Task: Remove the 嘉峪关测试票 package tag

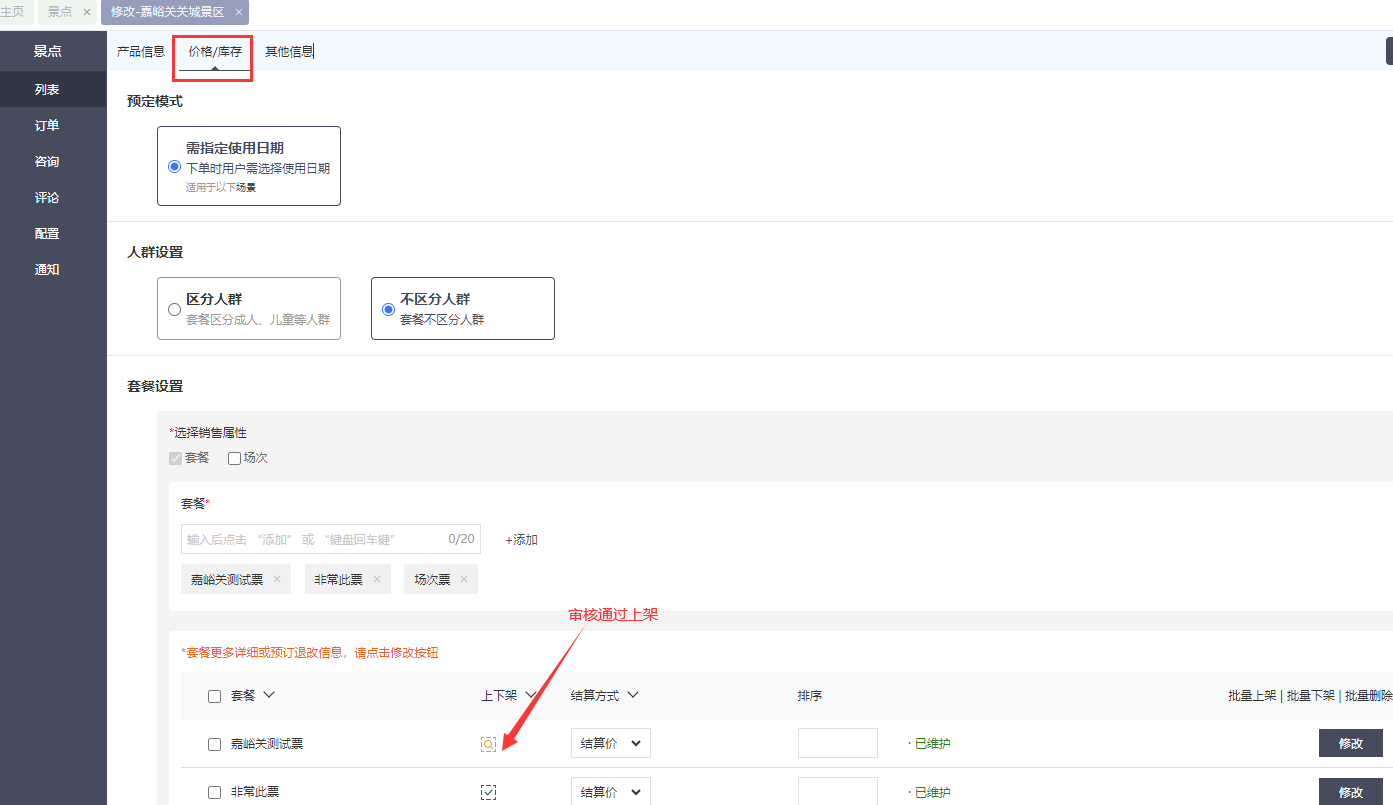Action: tap(276, 579)
